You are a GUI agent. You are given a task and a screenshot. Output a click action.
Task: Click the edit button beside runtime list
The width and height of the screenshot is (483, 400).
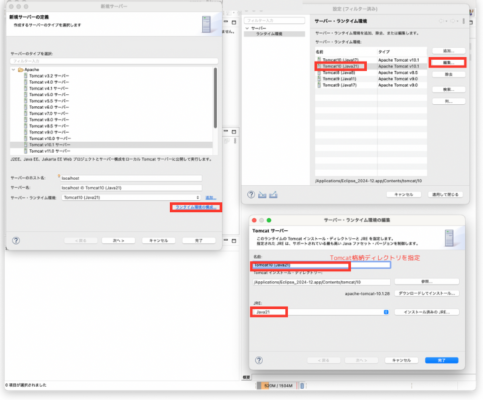click(x=448, y=63)
